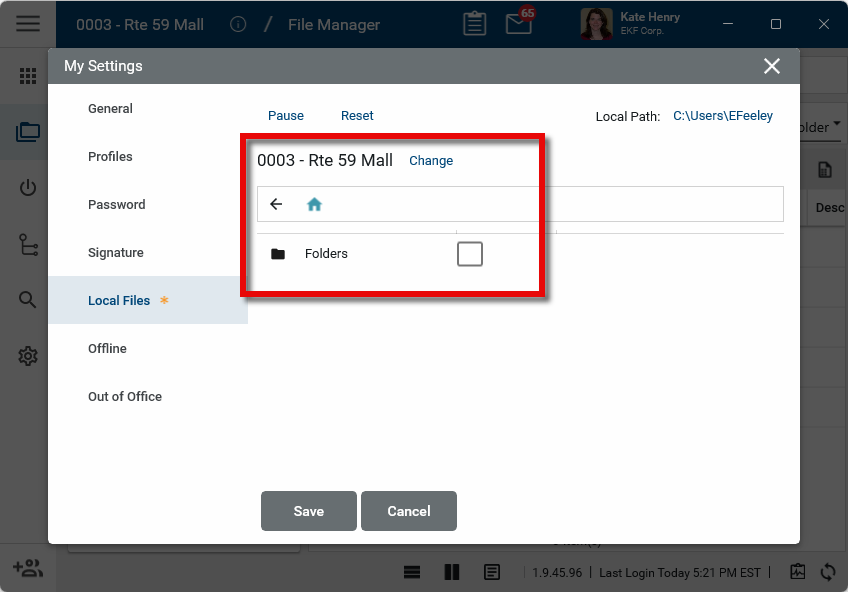Open the mail notifications icon
Image resolution: width=848 pixels, height=592 pixels.
[x=519, y=24]
